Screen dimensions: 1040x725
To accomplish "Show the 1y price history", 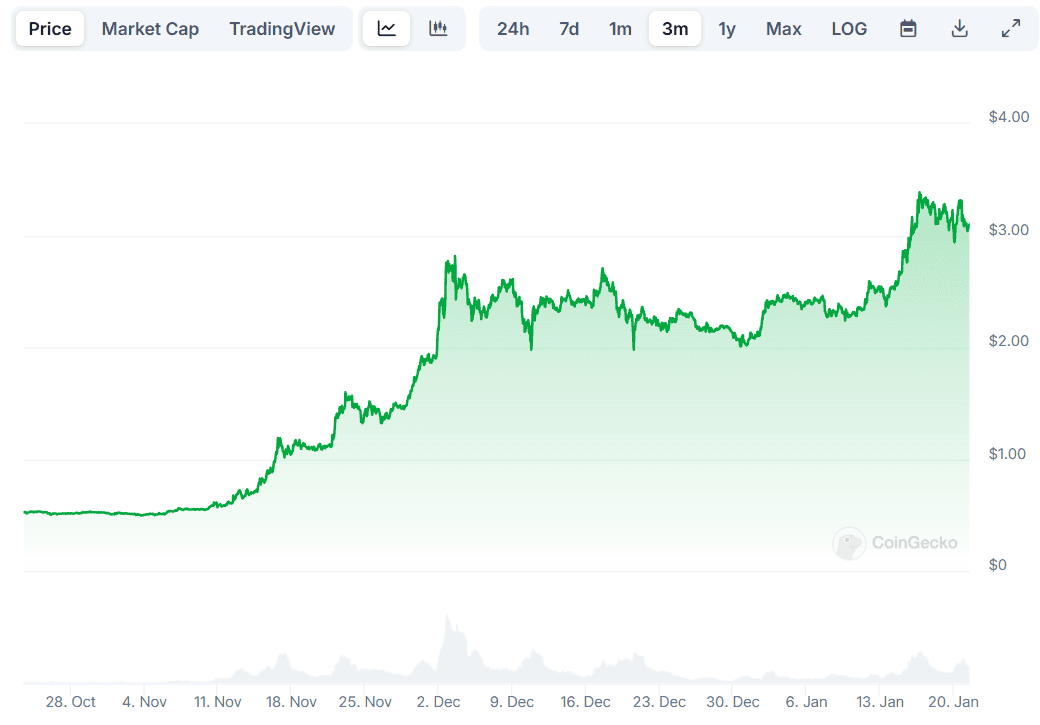I will (727, 29).
